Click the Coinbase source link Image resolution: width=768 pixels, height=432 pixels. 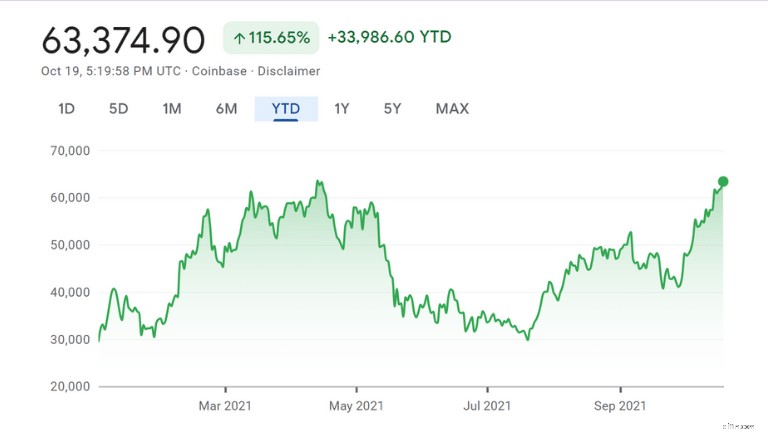219,71
